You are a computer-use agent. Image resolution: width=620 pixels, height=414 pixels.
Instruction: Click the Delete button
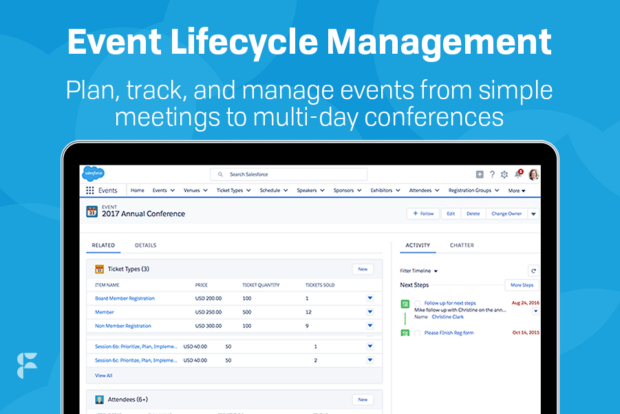[x=473, y=214]
